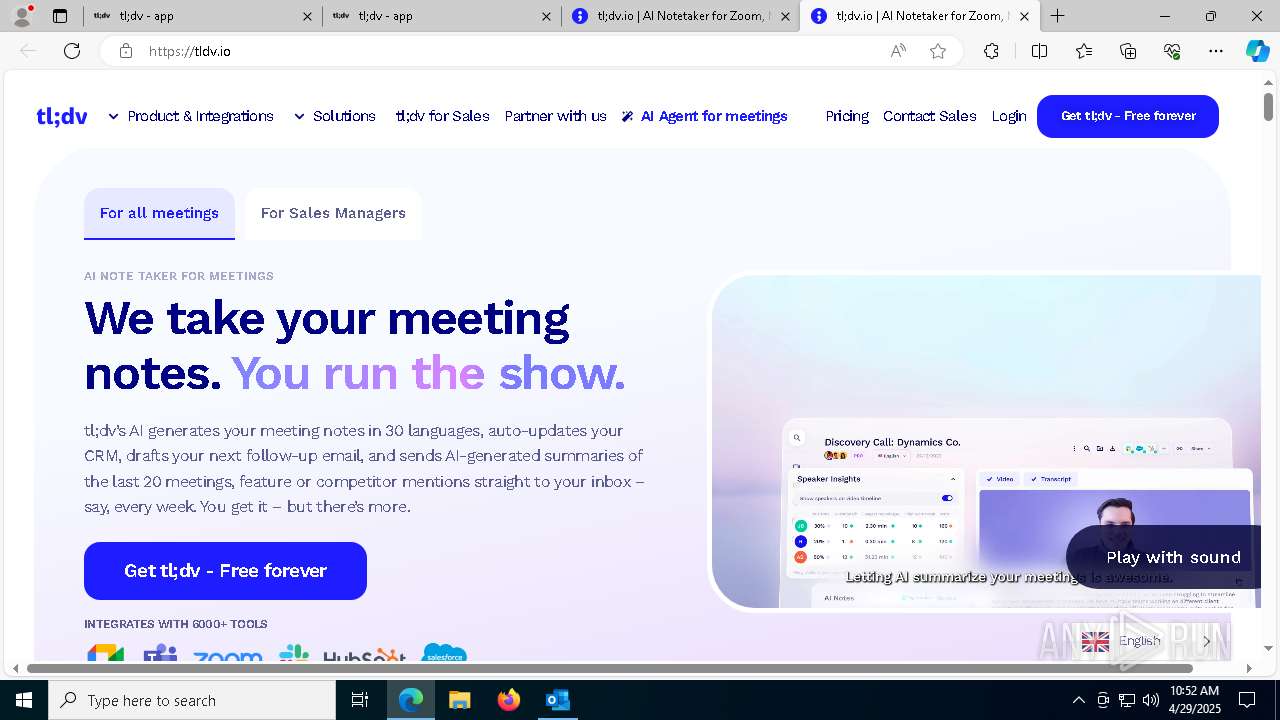The image size is (1280, 720).
Task: Go to Pricing page
Action: pyautogui.click(x=847, y=116)
